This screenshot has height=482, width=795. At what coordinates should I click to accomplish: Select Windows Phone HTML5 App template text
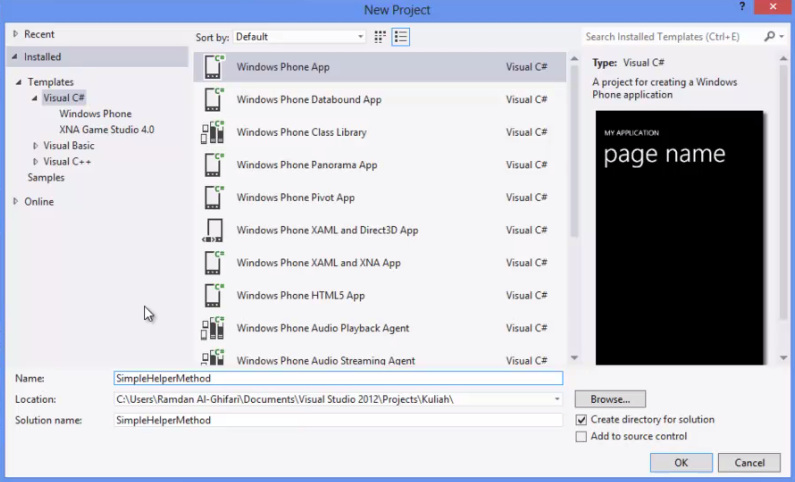(x=301, y=295)
